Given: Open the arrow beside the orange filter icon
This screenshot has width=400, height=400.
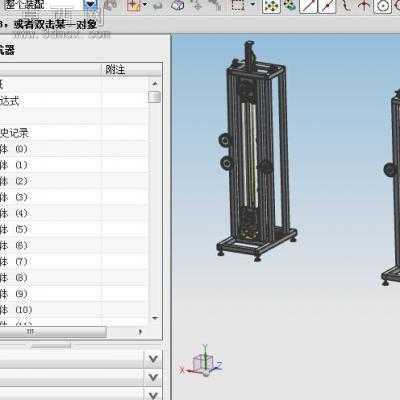Looking at the screenshot, I should pos(145,5).
